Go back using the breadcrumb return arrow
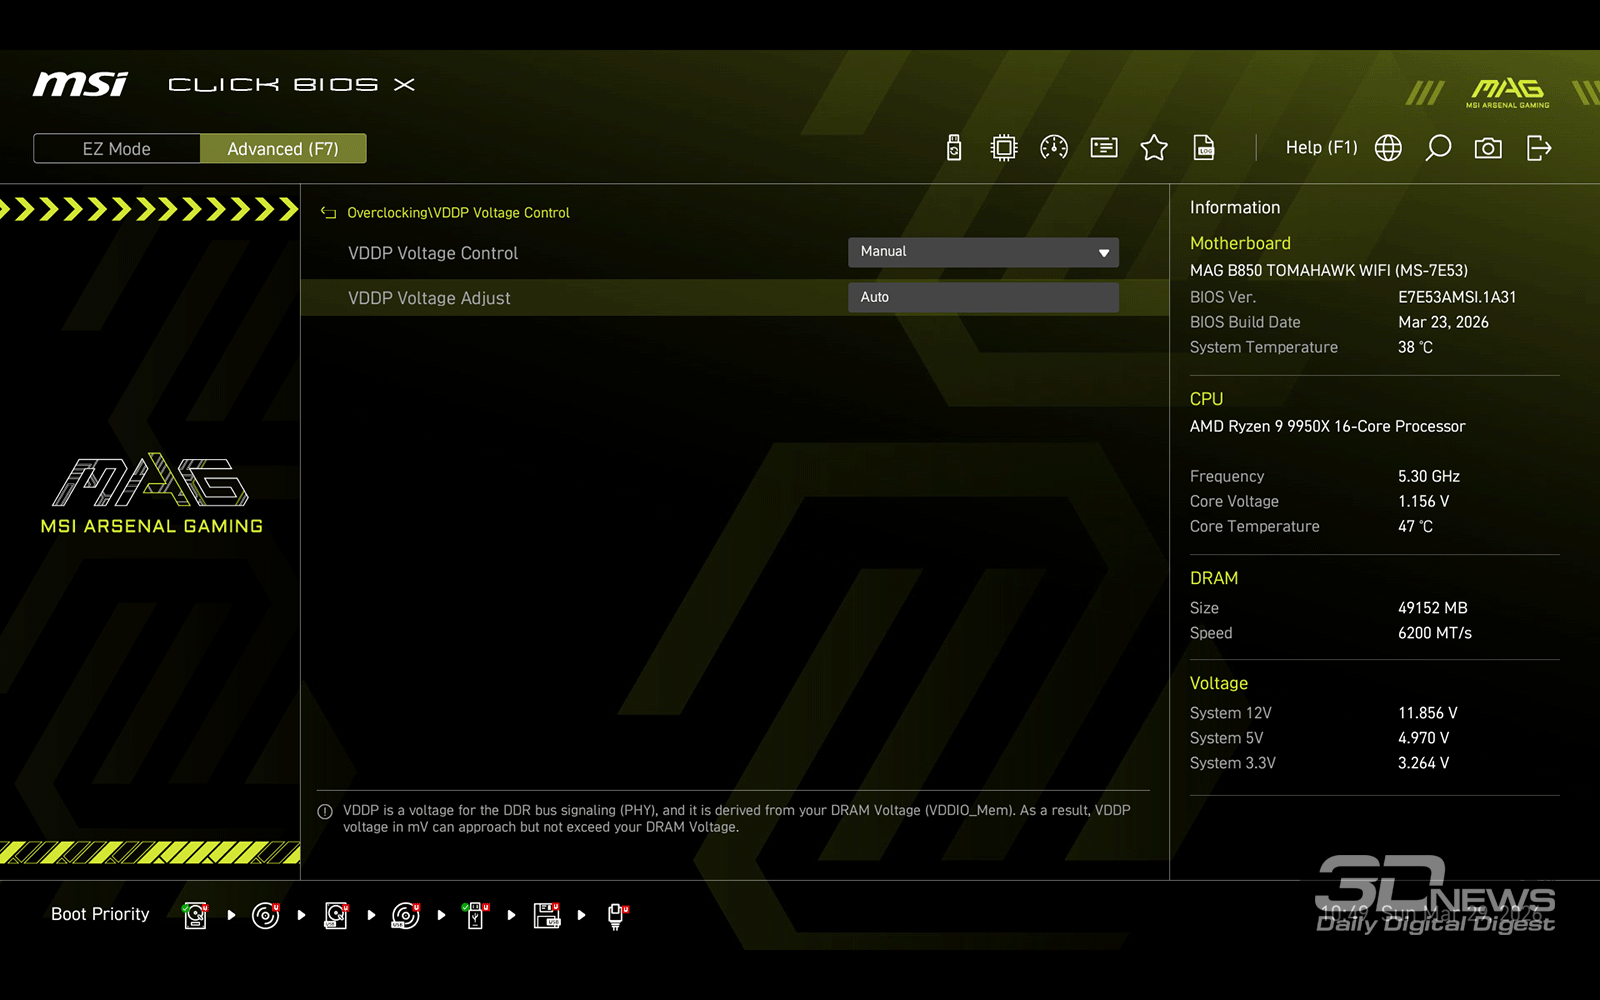This screenshot has height=1000, width=1600. click(x=328, y=213)
